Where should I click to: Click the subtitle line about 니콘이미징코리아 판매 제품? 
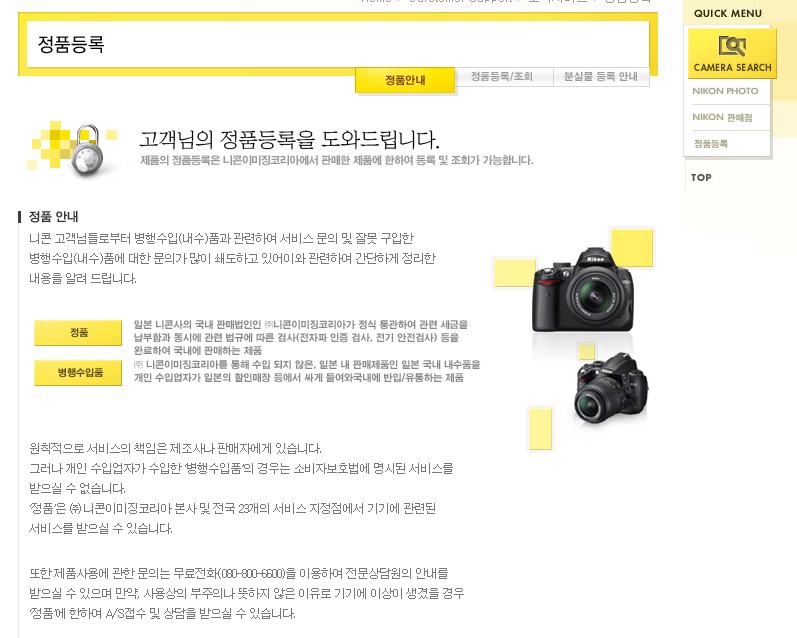[x=336, y=160]
